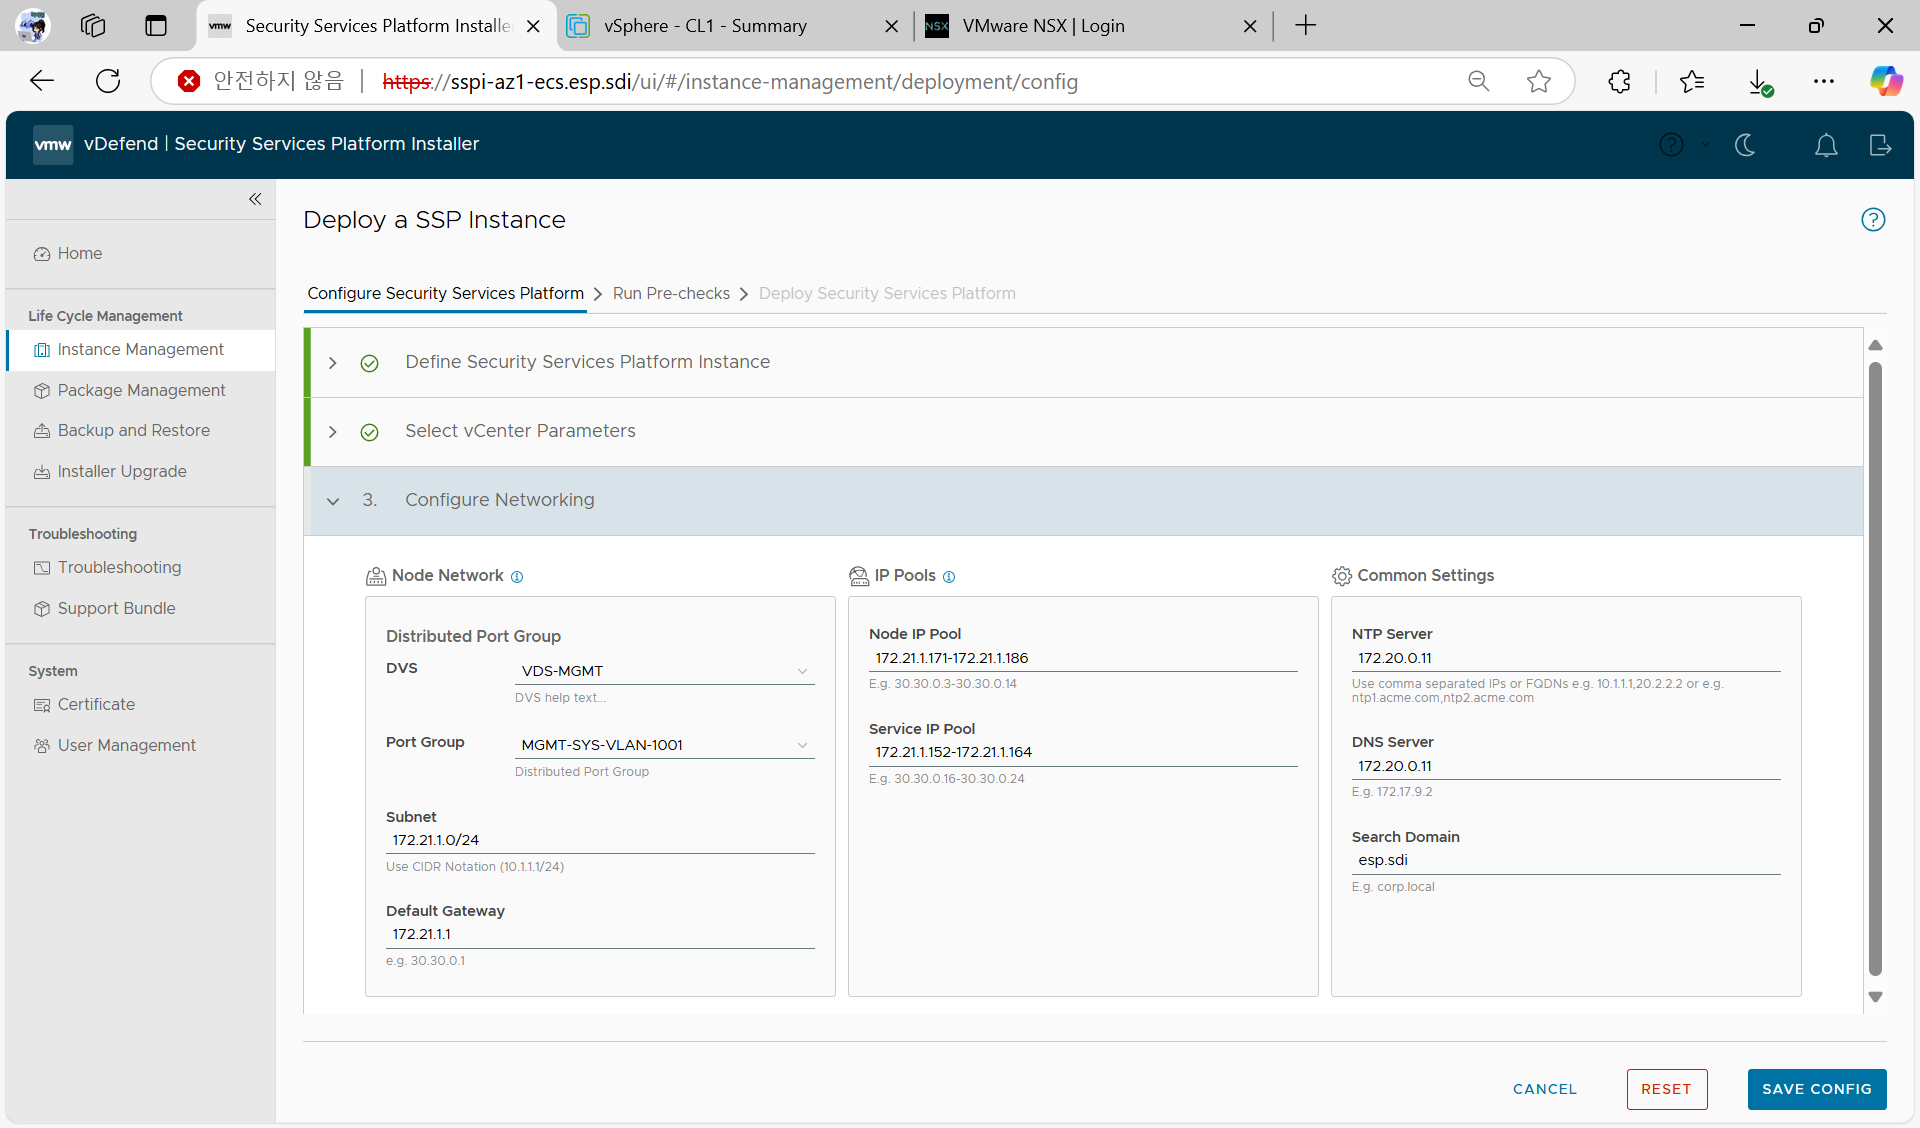Screen dimensions: 1920x1128
Task: Collapse Configure Networking section
Action: (x=333, y=501)
